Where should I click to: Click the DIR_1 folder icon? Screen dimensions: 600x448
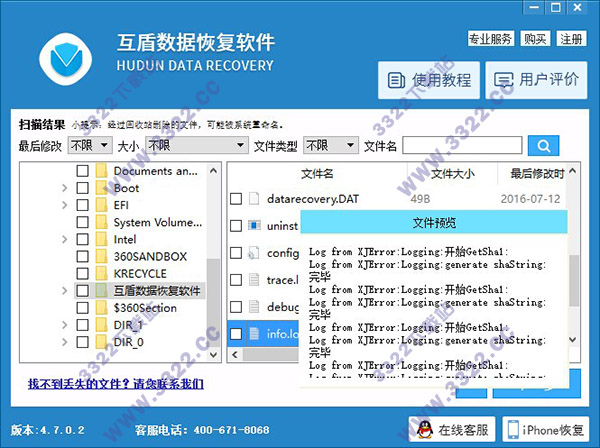coord(101,325)
